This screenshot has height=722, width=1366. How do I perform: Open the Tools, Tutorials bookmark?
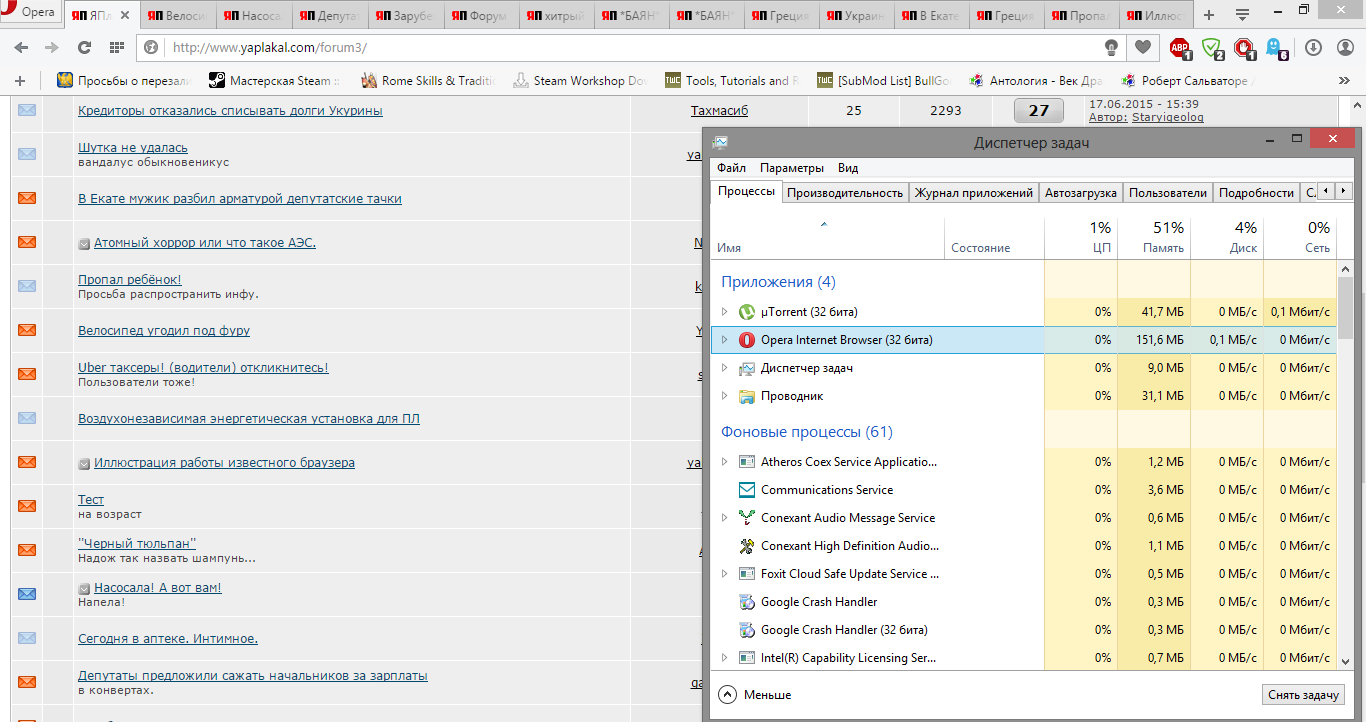[732, 81]
